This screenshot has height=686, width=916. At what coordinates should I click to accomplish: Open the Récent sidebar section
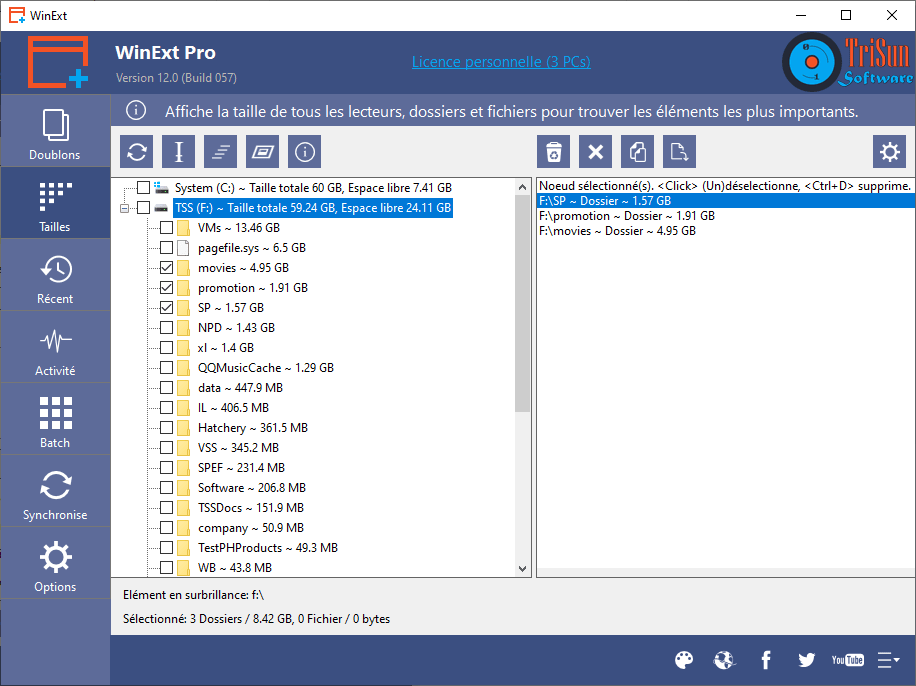[x=55, y=275]
